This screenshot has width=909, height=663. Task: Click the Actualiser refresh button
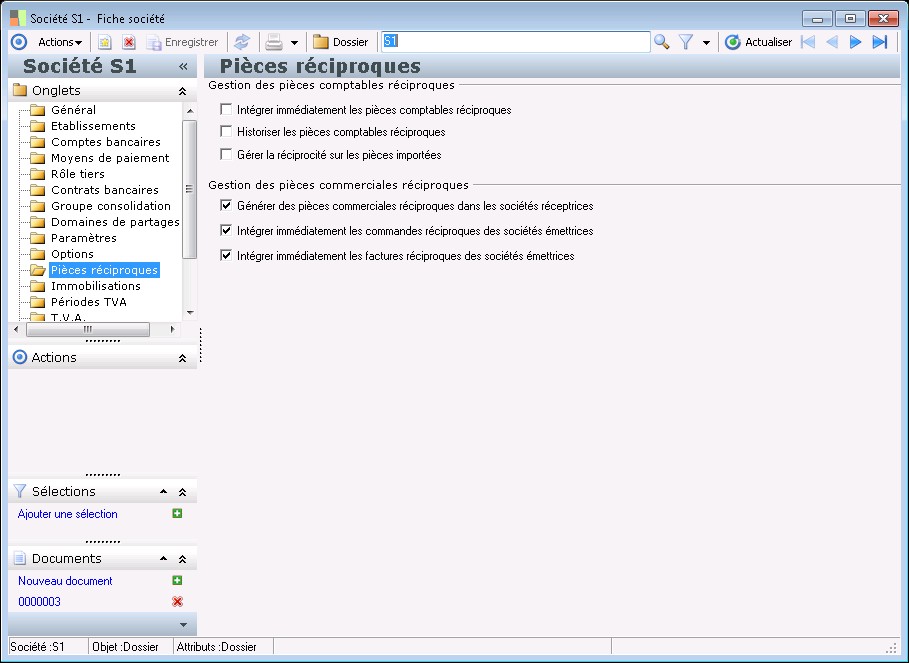point(758,42)
